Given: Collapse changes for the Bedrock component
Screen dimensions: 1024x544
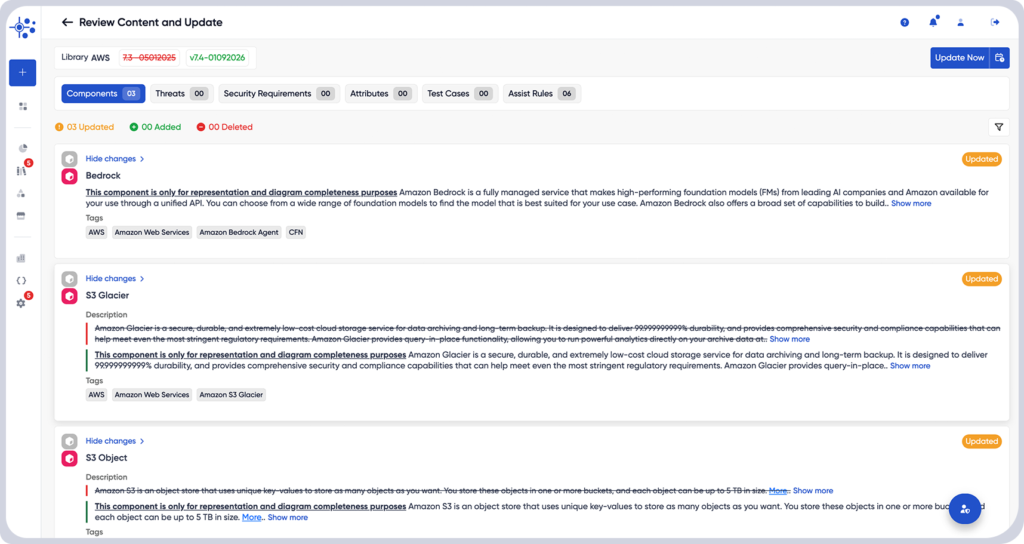Looking at the screenshot, I should 115,159.
